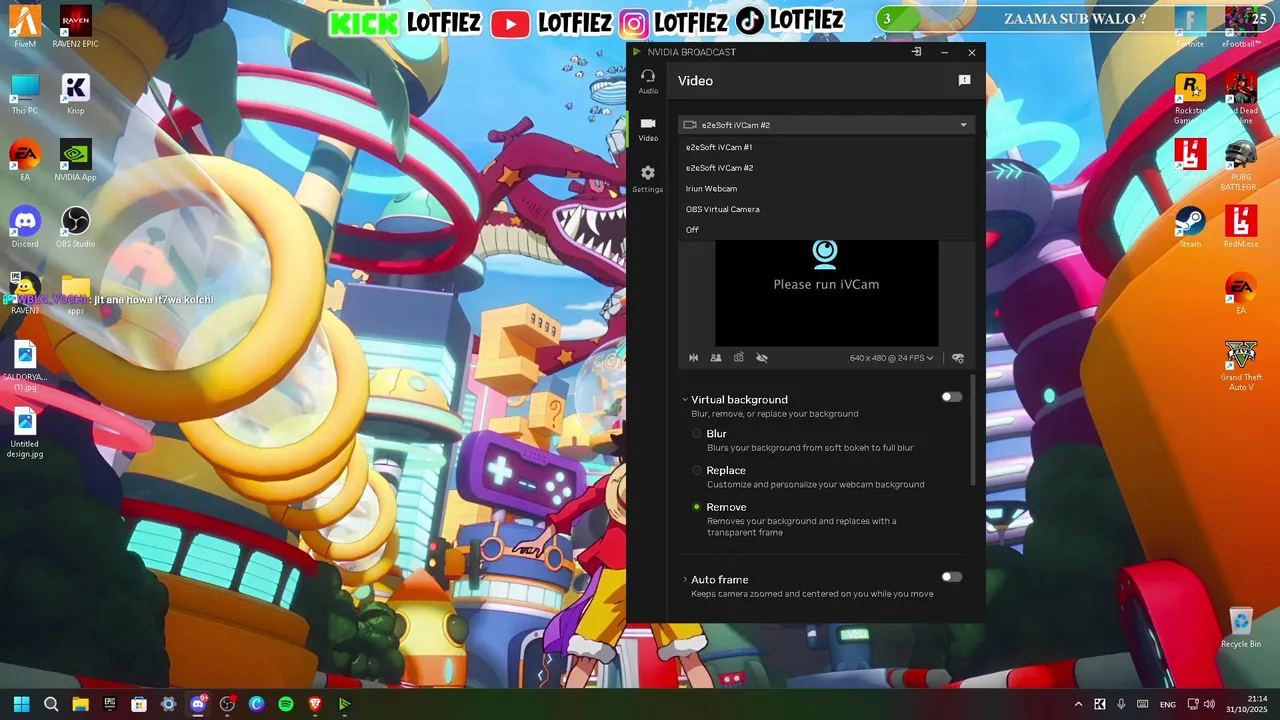This screenshot has width=1280, height=720.
Task: Enable the Auto frame toggle
Action: tap(952, 577)
